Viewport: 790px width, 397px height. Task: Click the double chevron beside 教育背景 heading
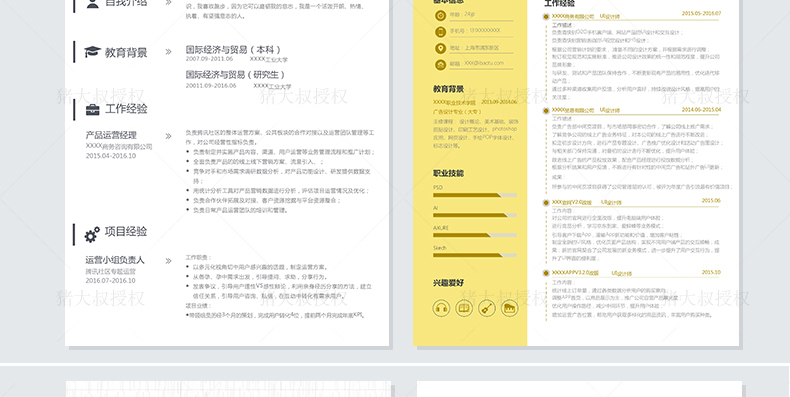pyautogui.click(x=168, y=52)
